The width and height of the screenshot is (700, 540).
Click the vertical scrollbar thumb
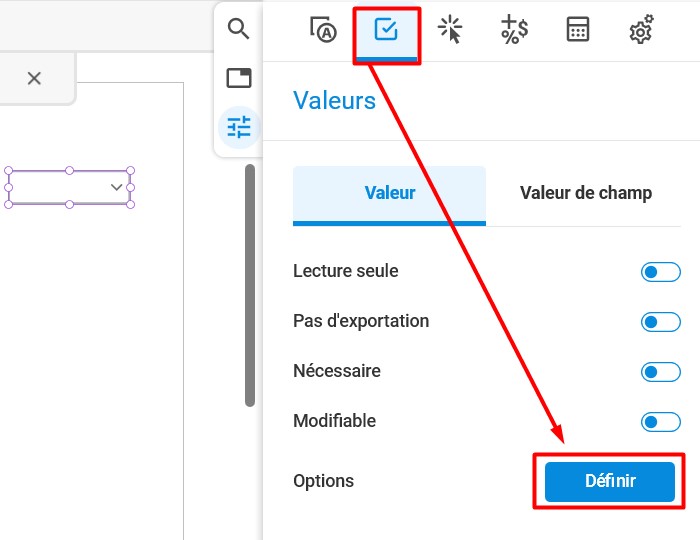coord(250,286)
